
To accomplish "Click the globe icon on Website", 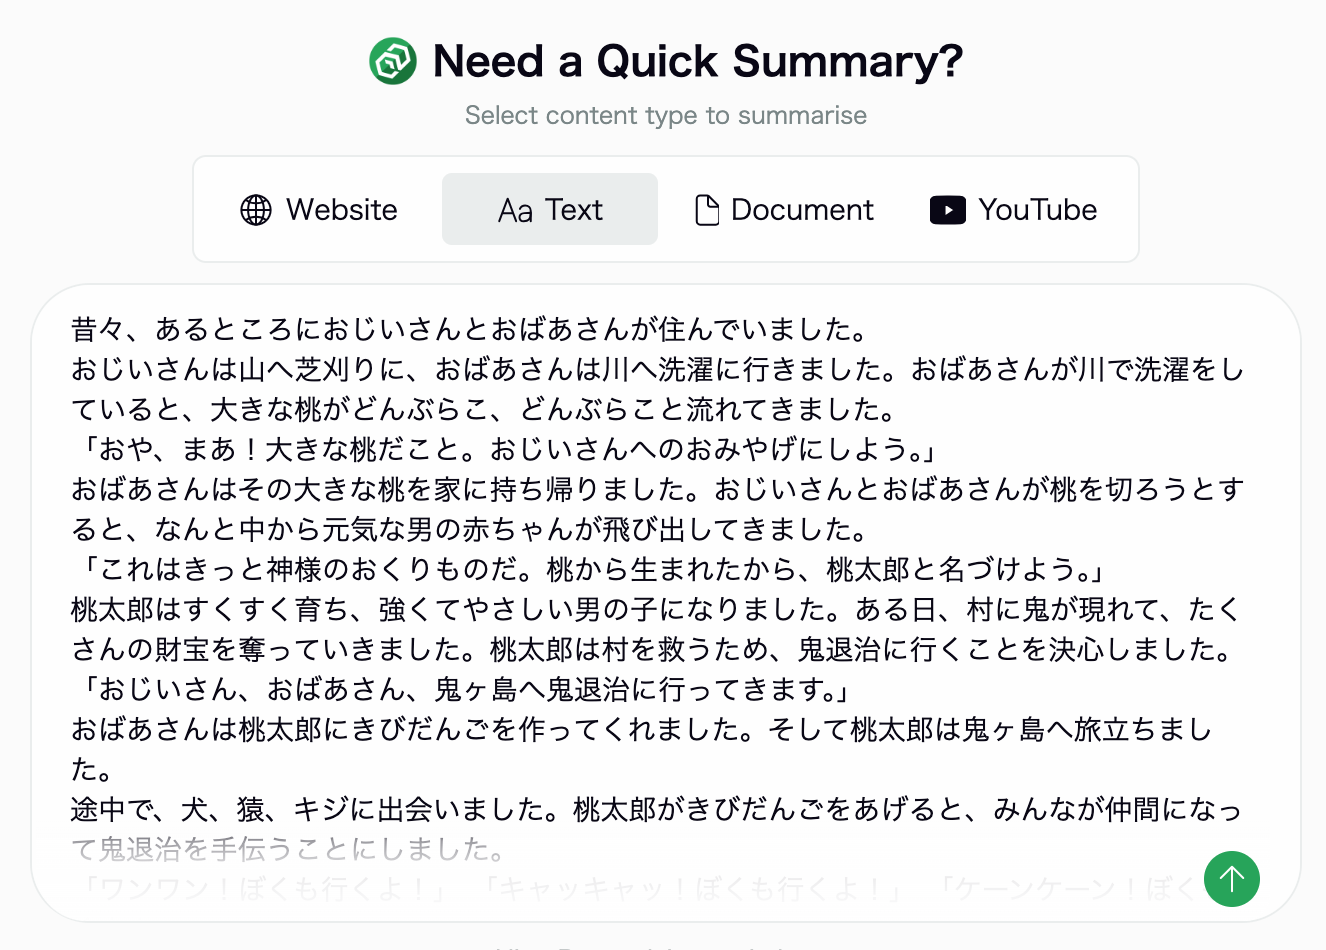I will click(x=256, y=210).
